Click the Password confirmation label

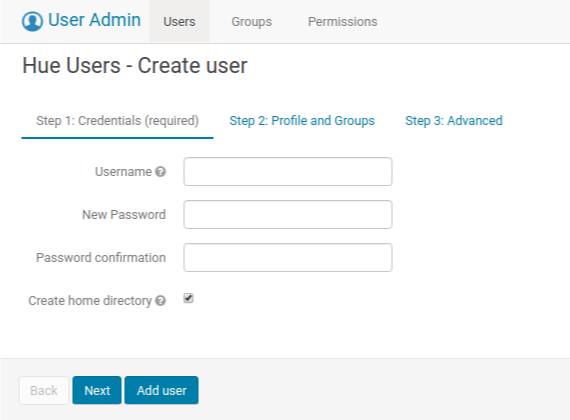tap(101, 258)
